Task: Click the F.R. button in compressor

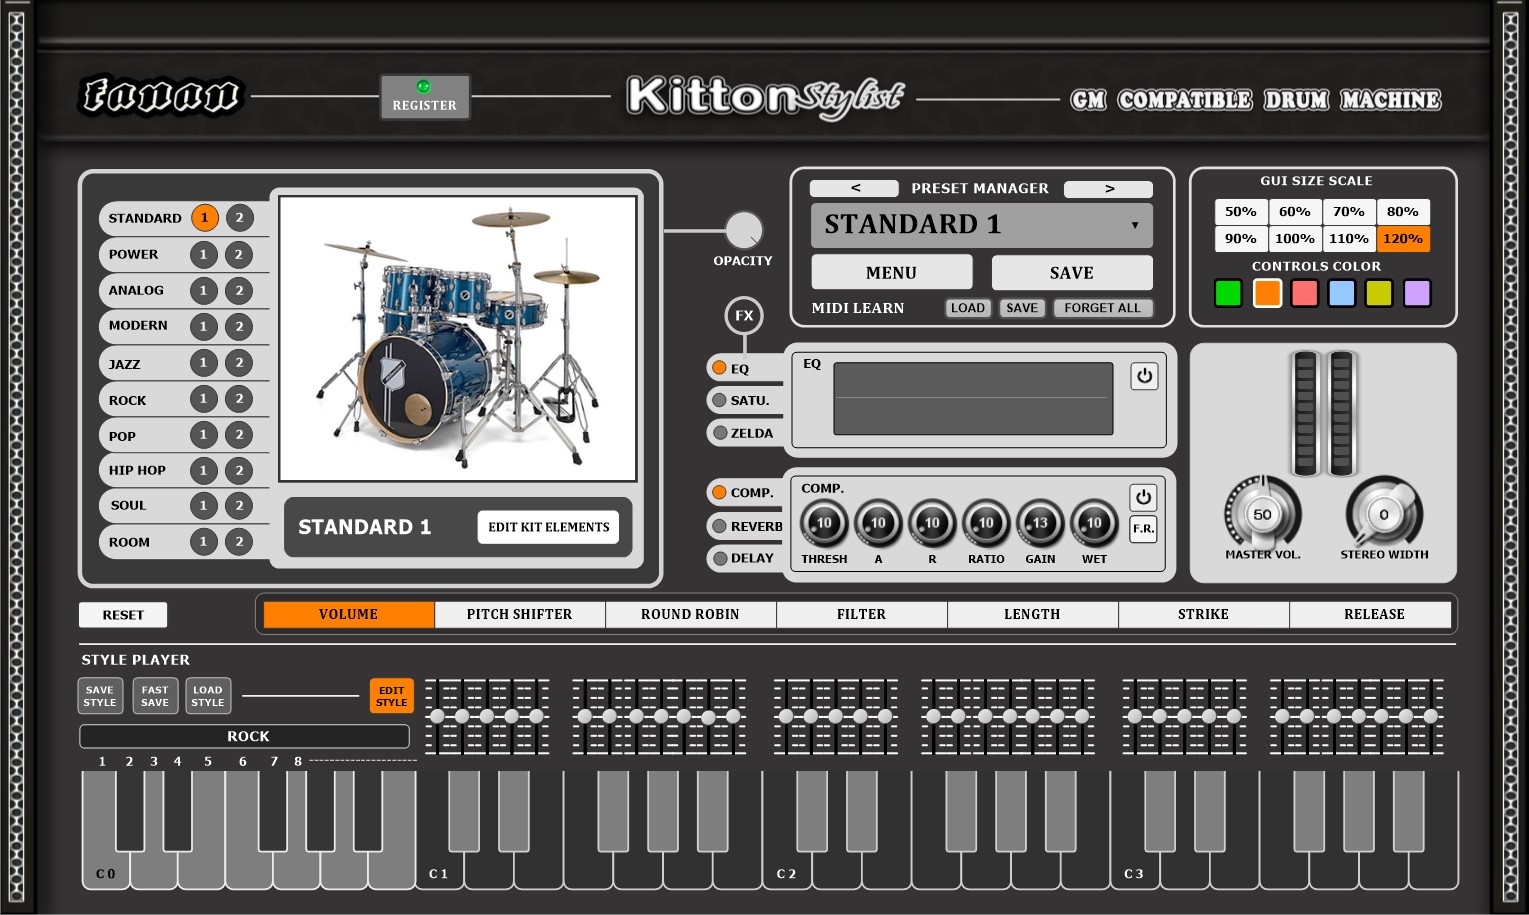Action: pos(1143,529)
